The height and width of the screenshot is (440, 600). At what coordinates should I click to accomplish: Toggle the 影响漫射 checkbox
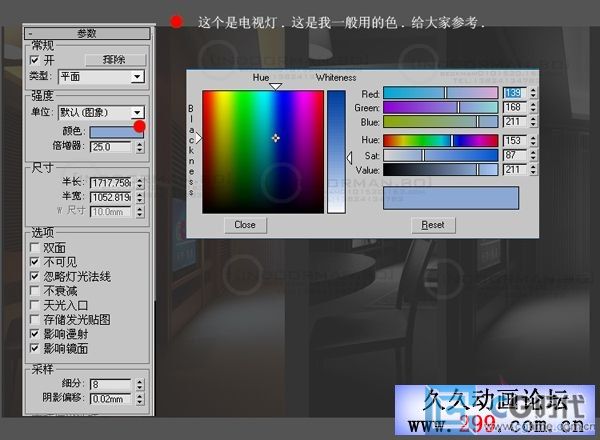pos(34,334)
